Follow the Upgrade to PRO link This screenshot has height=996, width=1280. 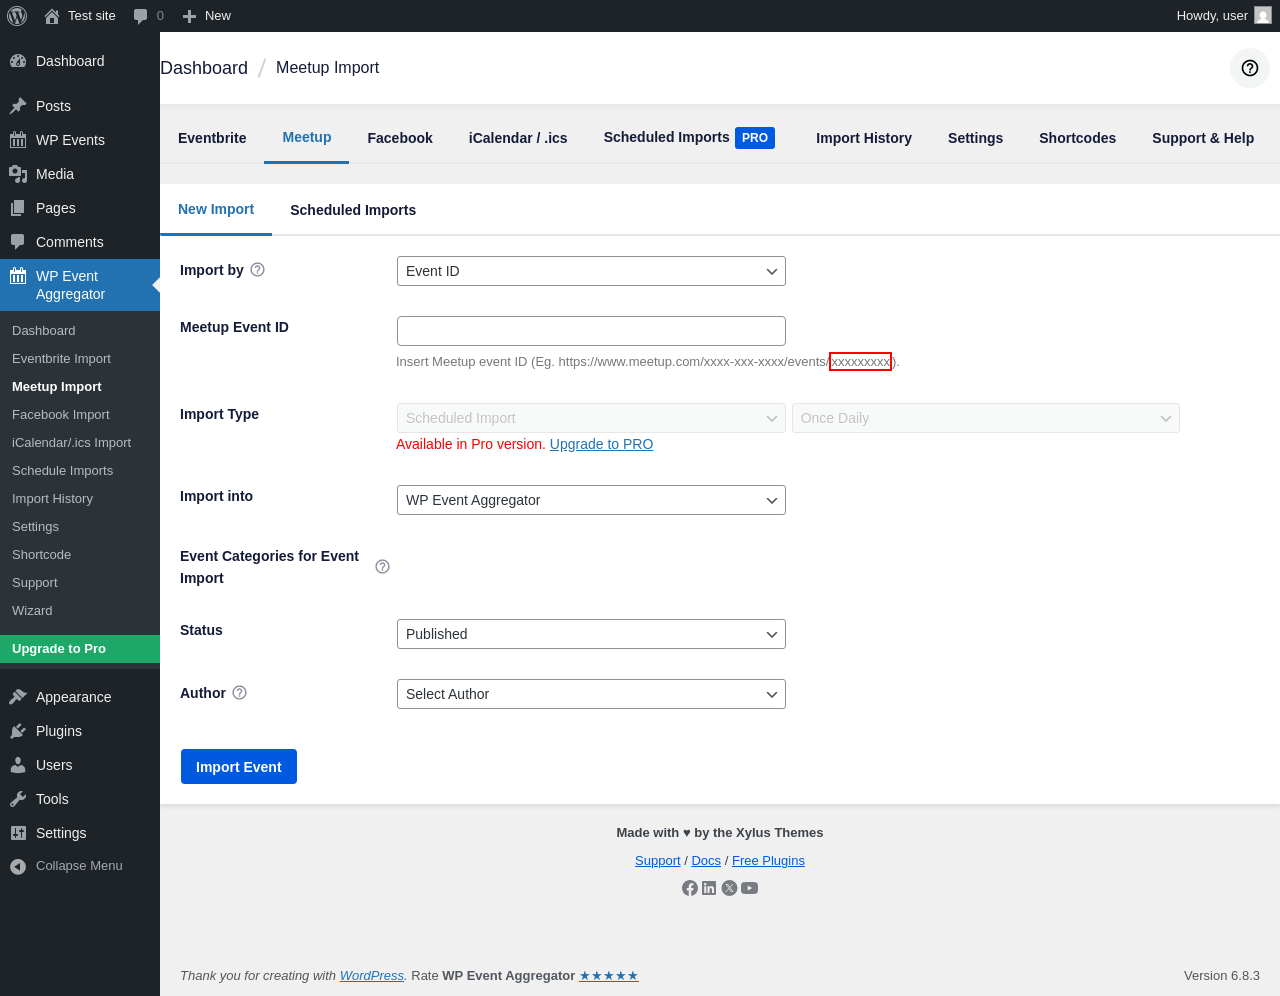pos(601,444)
